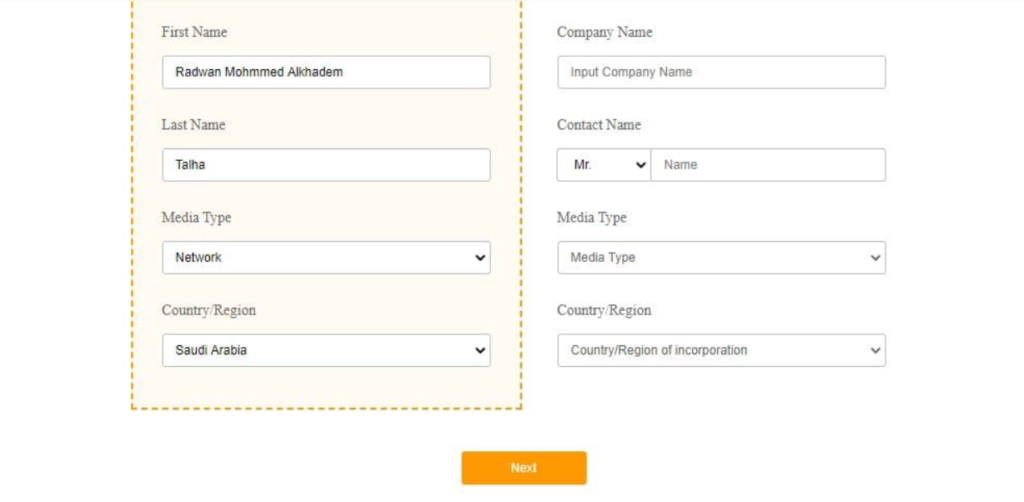
Task: Click the Last Name field containing Talha
Action: [x=326, y=165]
